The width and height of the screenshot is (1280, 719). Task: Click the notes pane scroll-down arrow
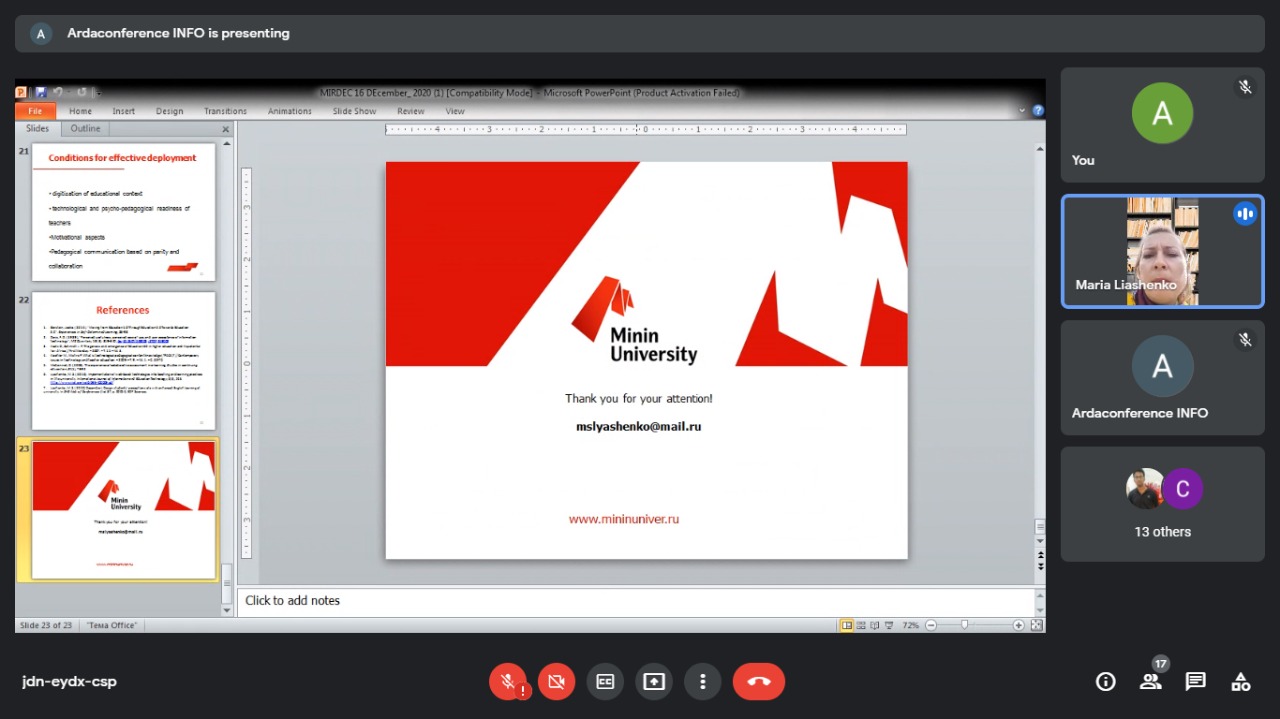click(x=1040, y=608)
